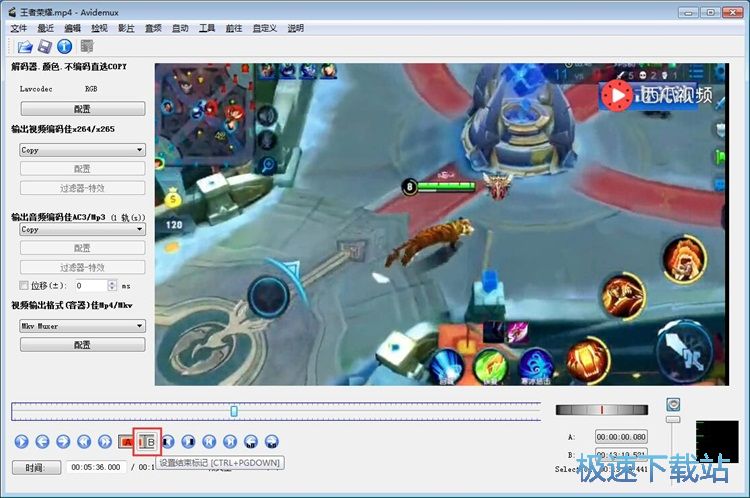750x498 pixels.
Task: Click the audio encoder 配置 button
Action: [82, 248]
